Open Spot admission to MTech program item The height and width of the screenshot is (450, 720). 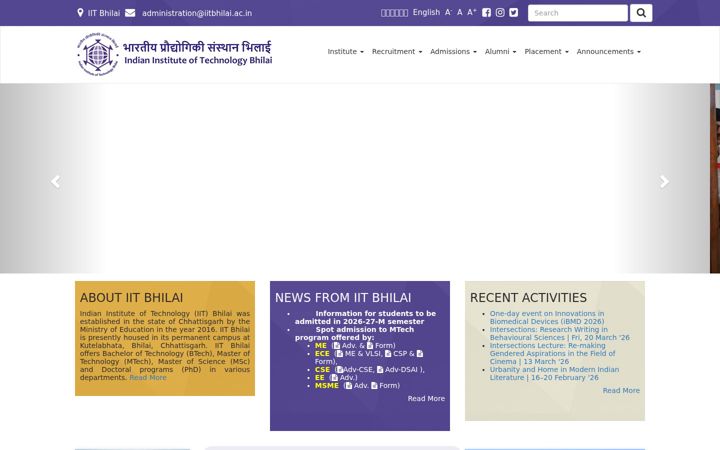[x=354, y=333]
